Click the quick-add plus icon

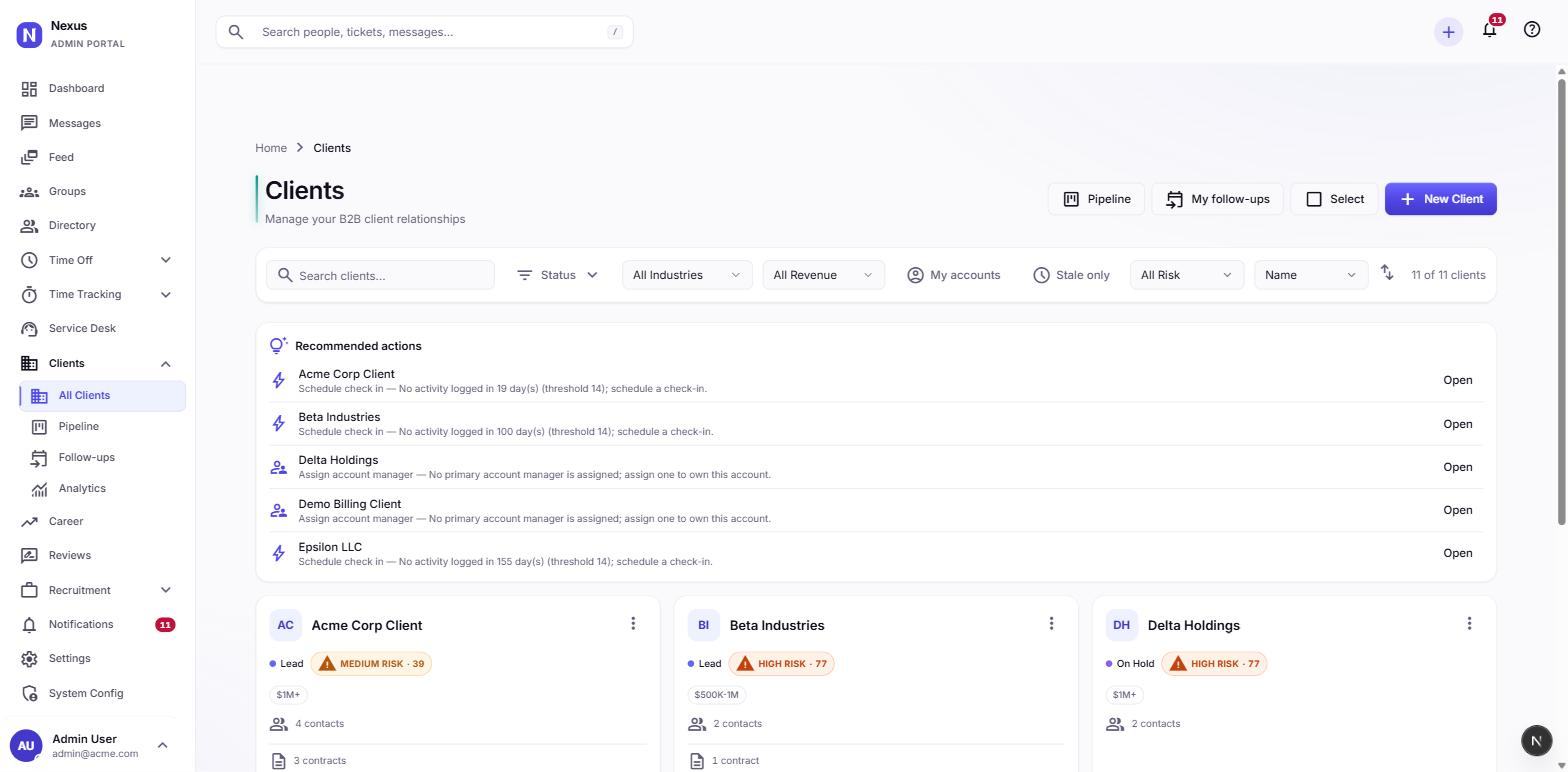(x=1448, y=32)
